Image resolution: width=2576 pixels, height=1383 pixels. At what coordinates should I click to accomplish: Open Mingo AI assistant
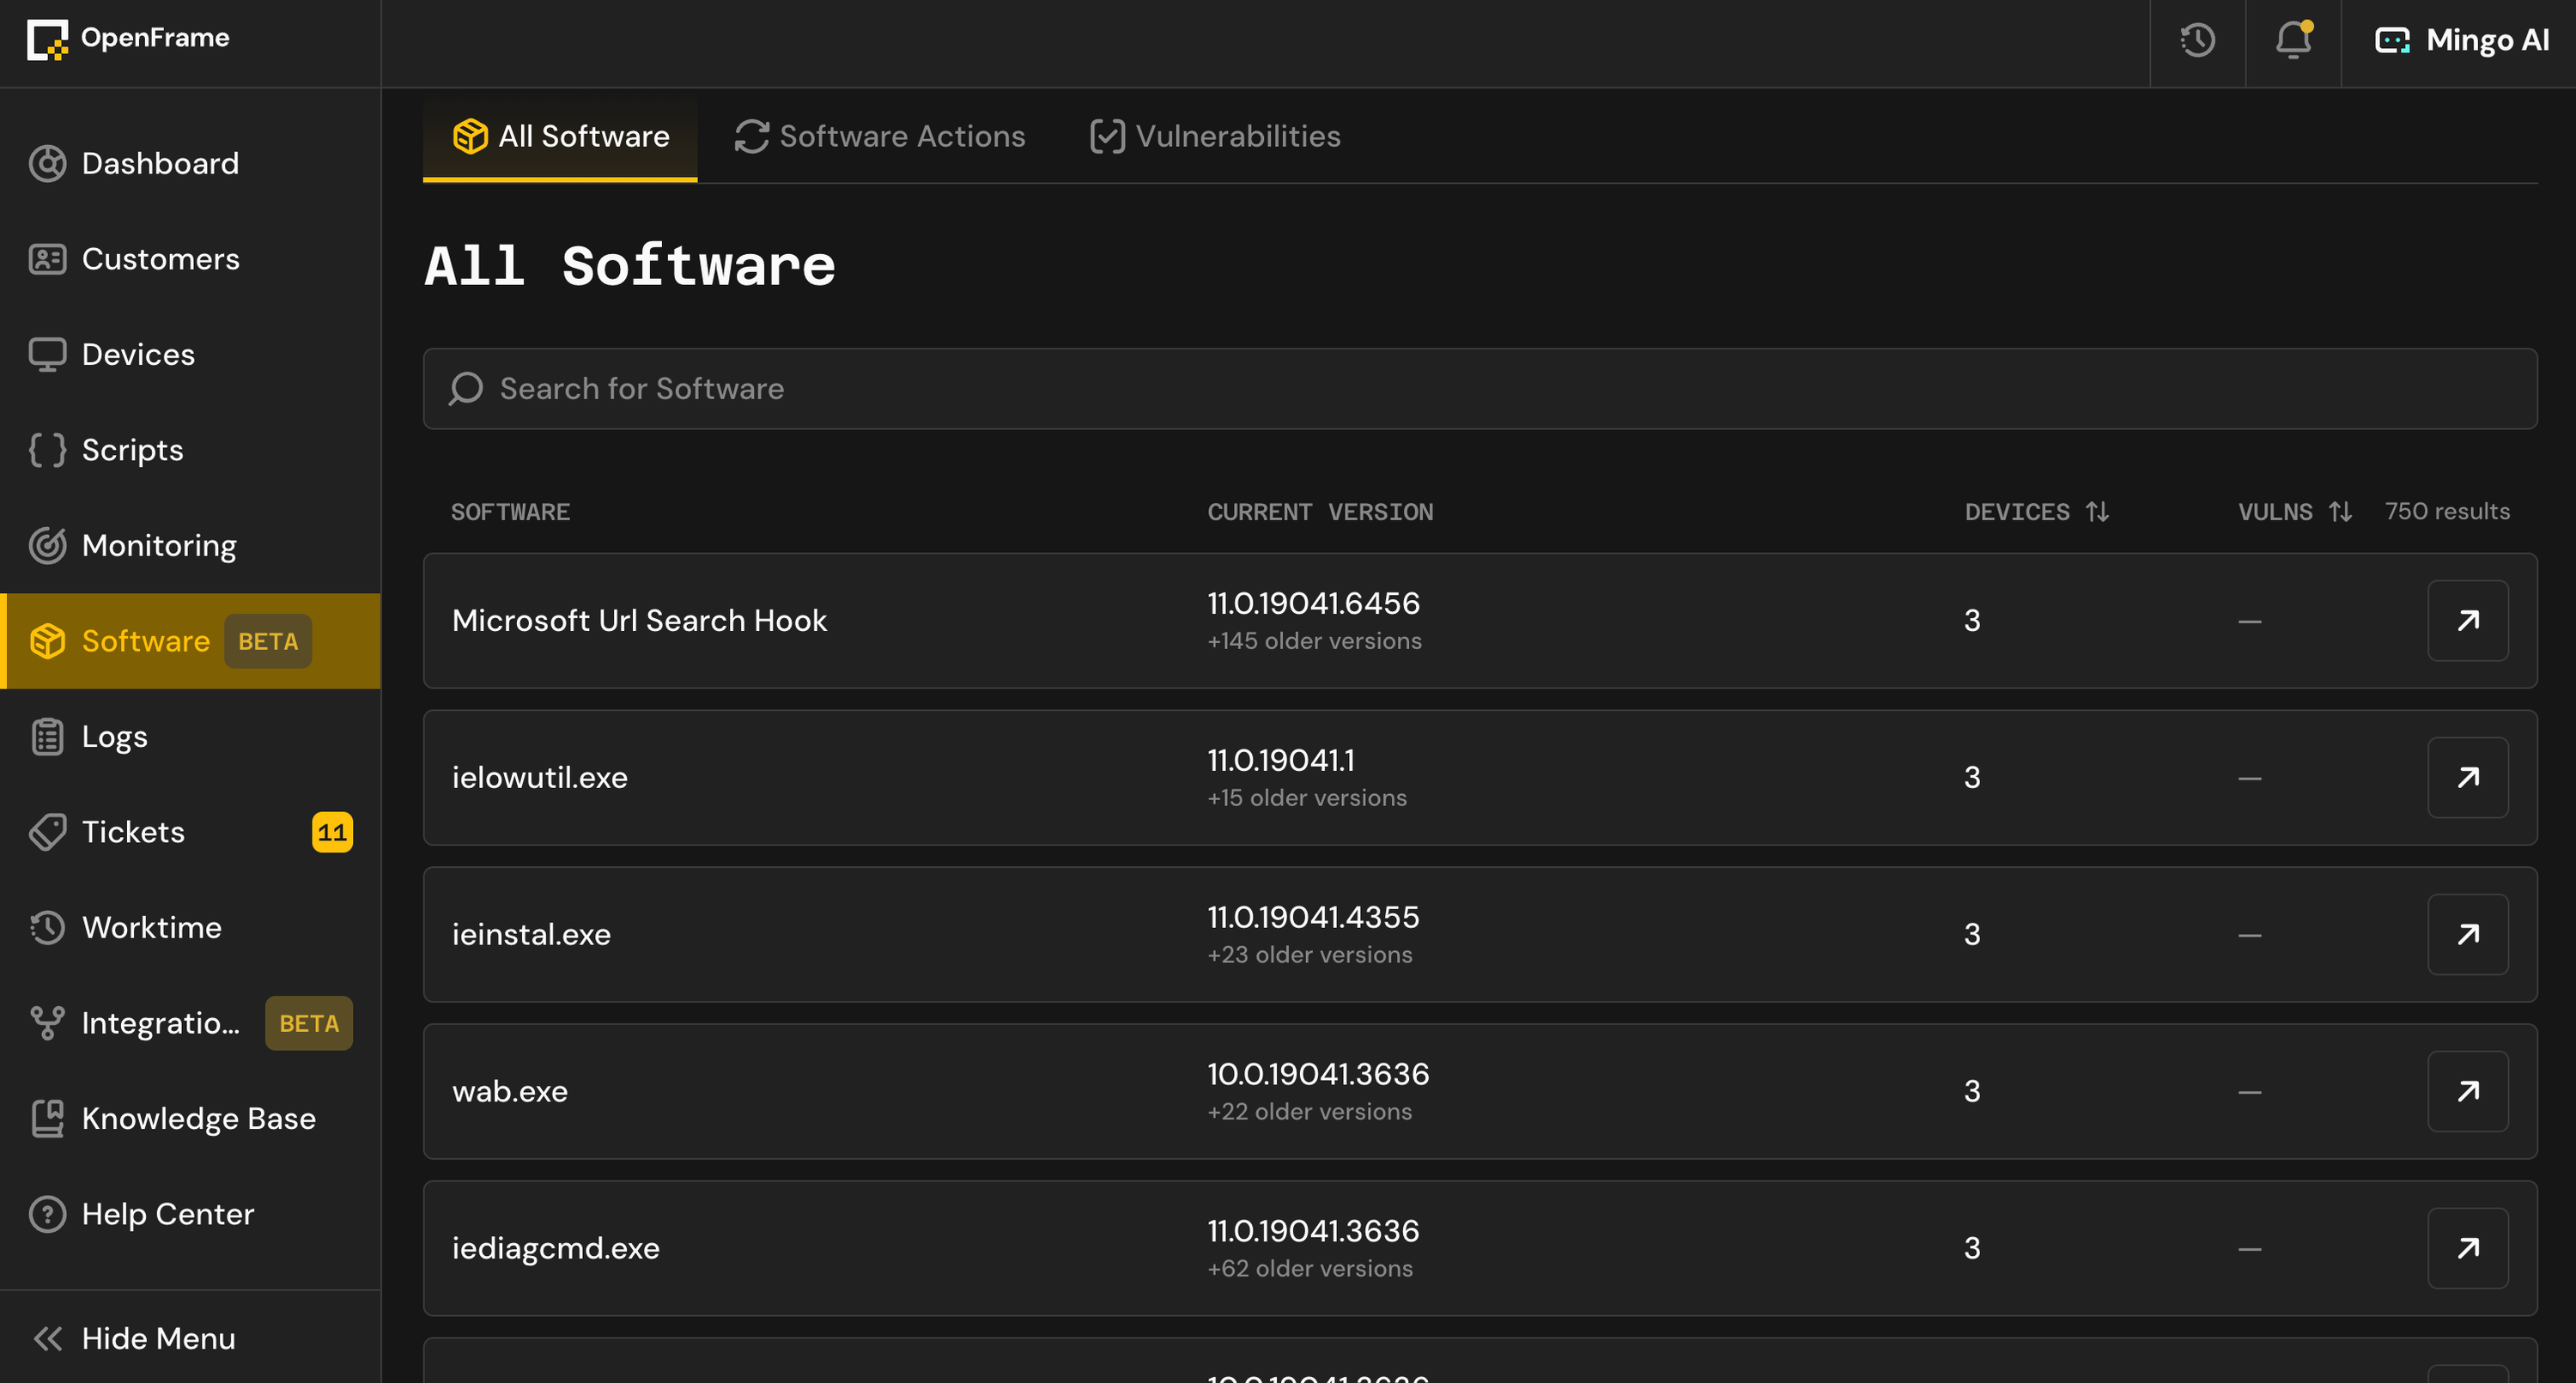(2461, 40)
